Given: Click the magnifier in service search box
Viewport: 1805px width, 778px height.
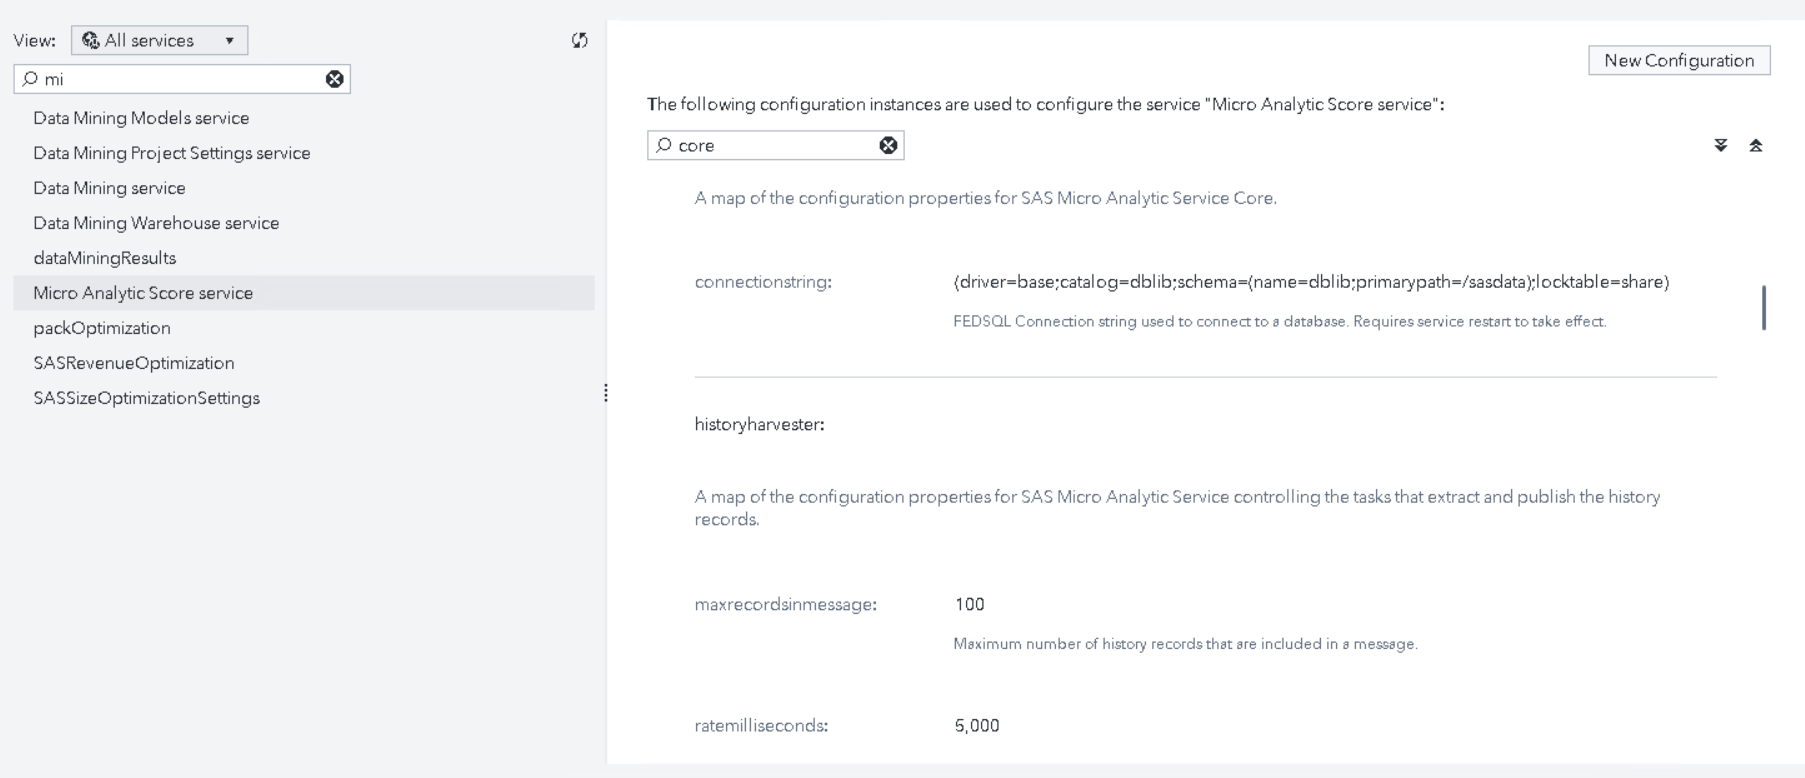Looking at the screenshot, I should coord(30,79).
